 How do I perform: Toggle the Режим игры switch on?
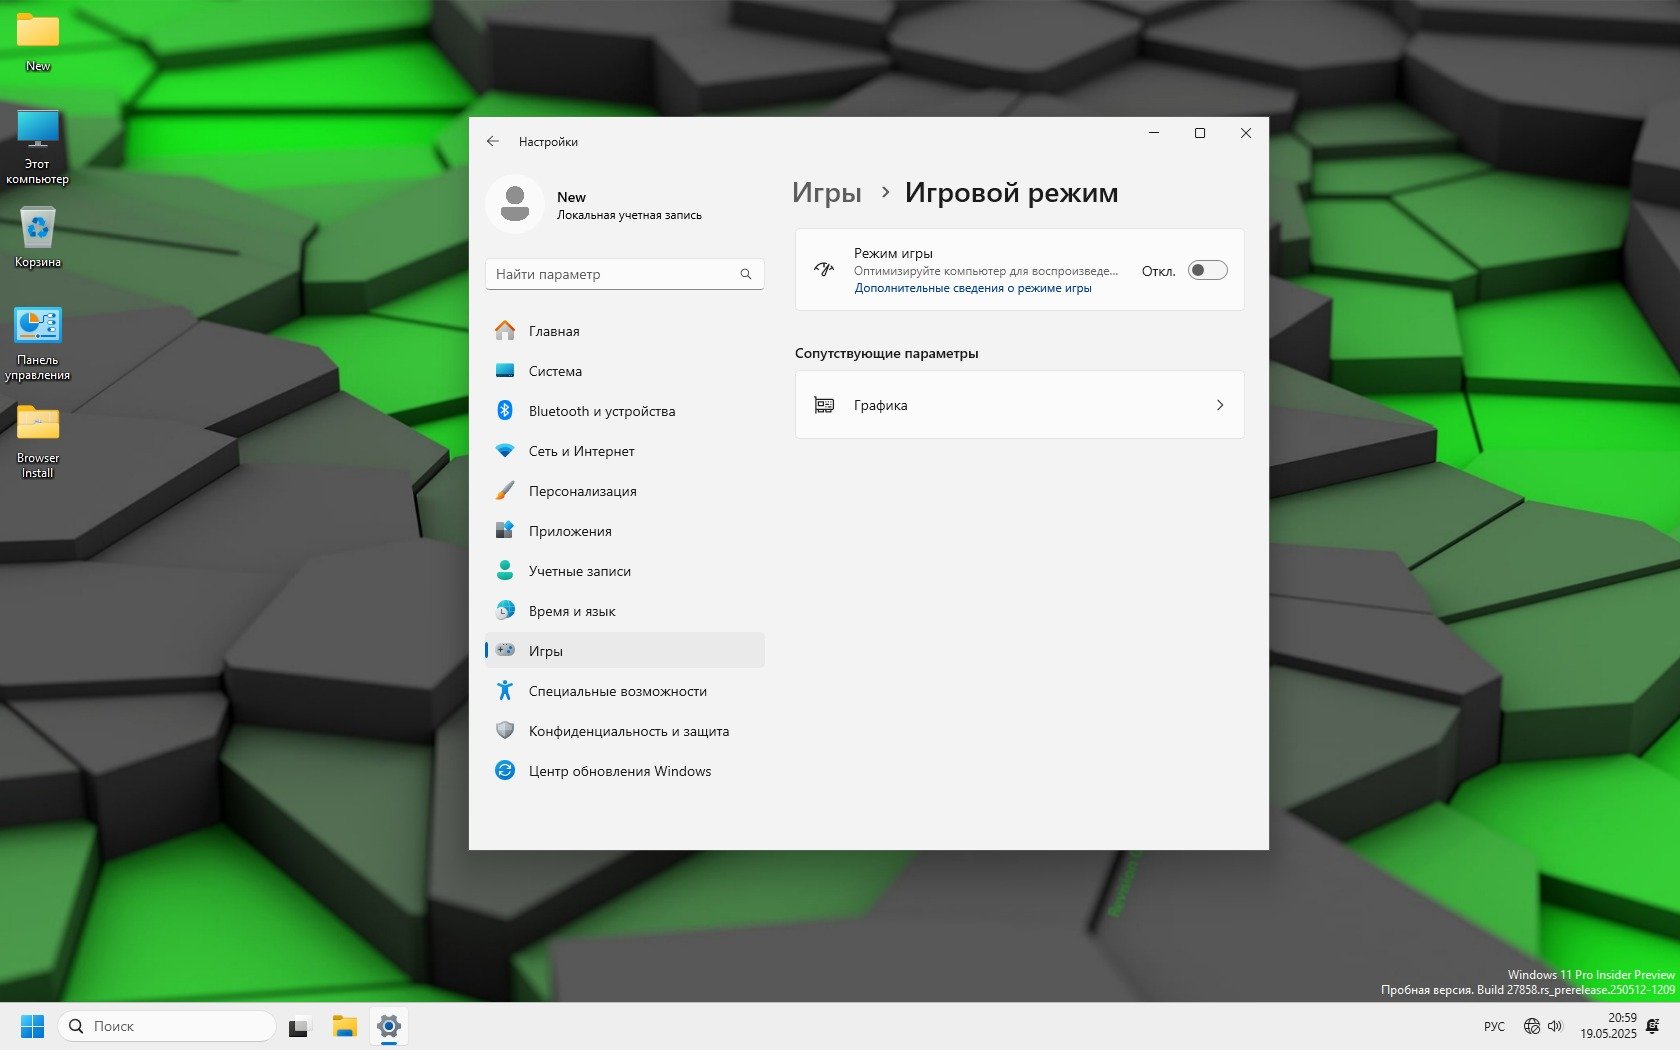(1207, 271)
